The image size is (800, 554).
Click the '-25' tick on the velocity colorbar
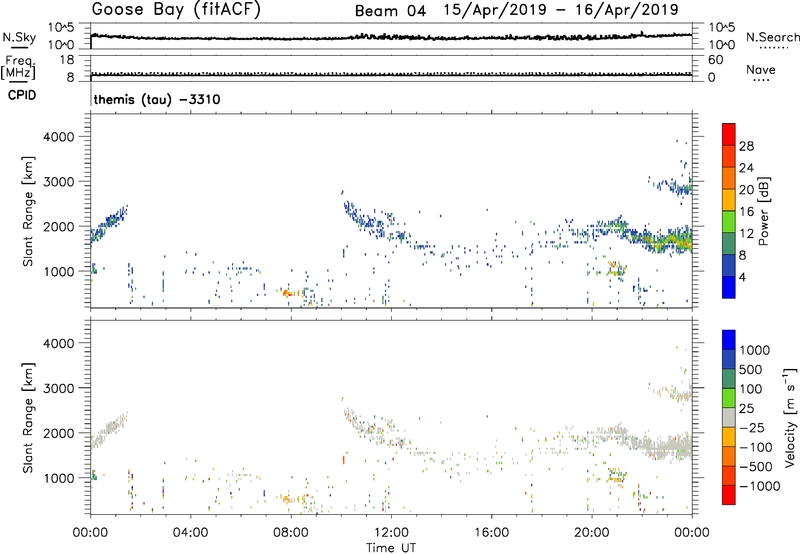point(752,427)
